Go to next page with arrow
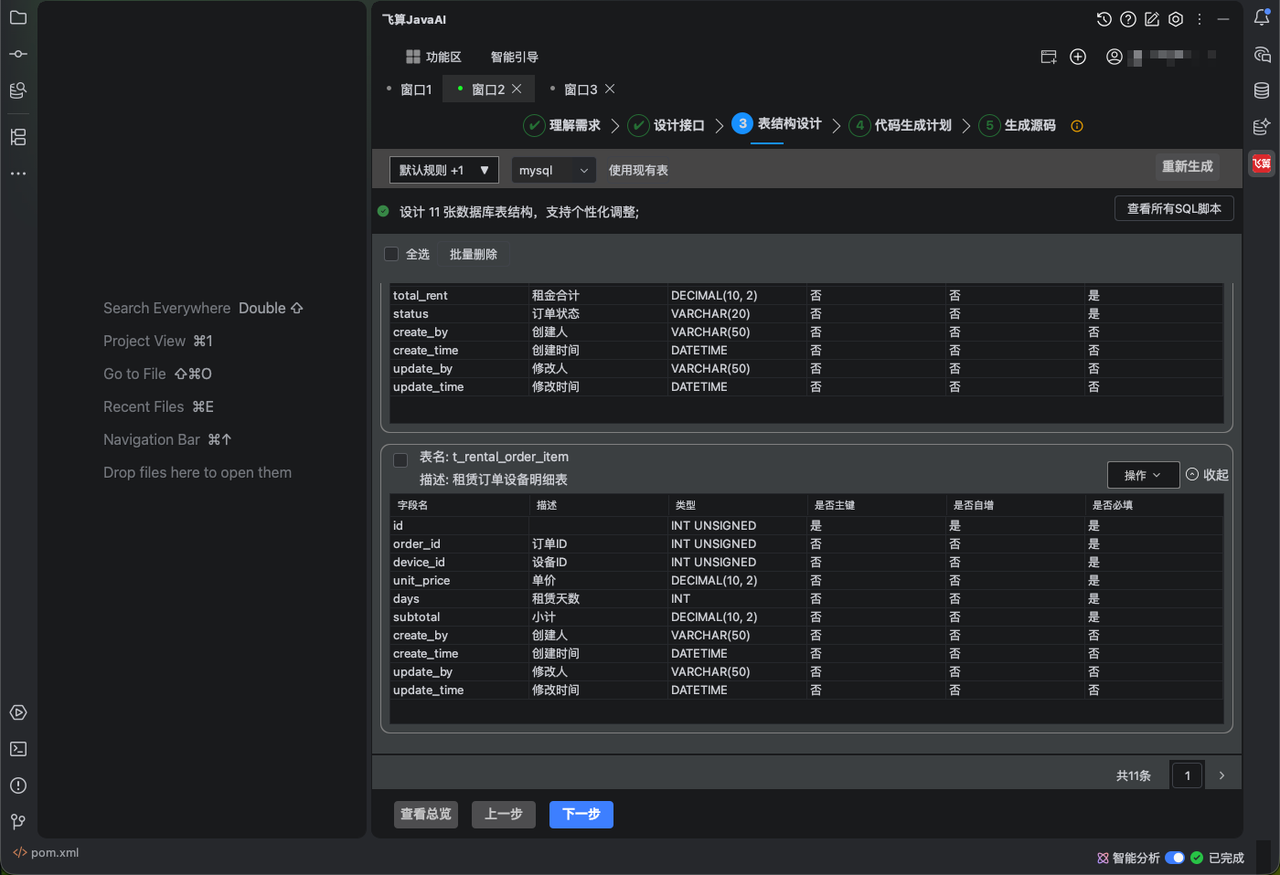 click(x=1221, y=775)
